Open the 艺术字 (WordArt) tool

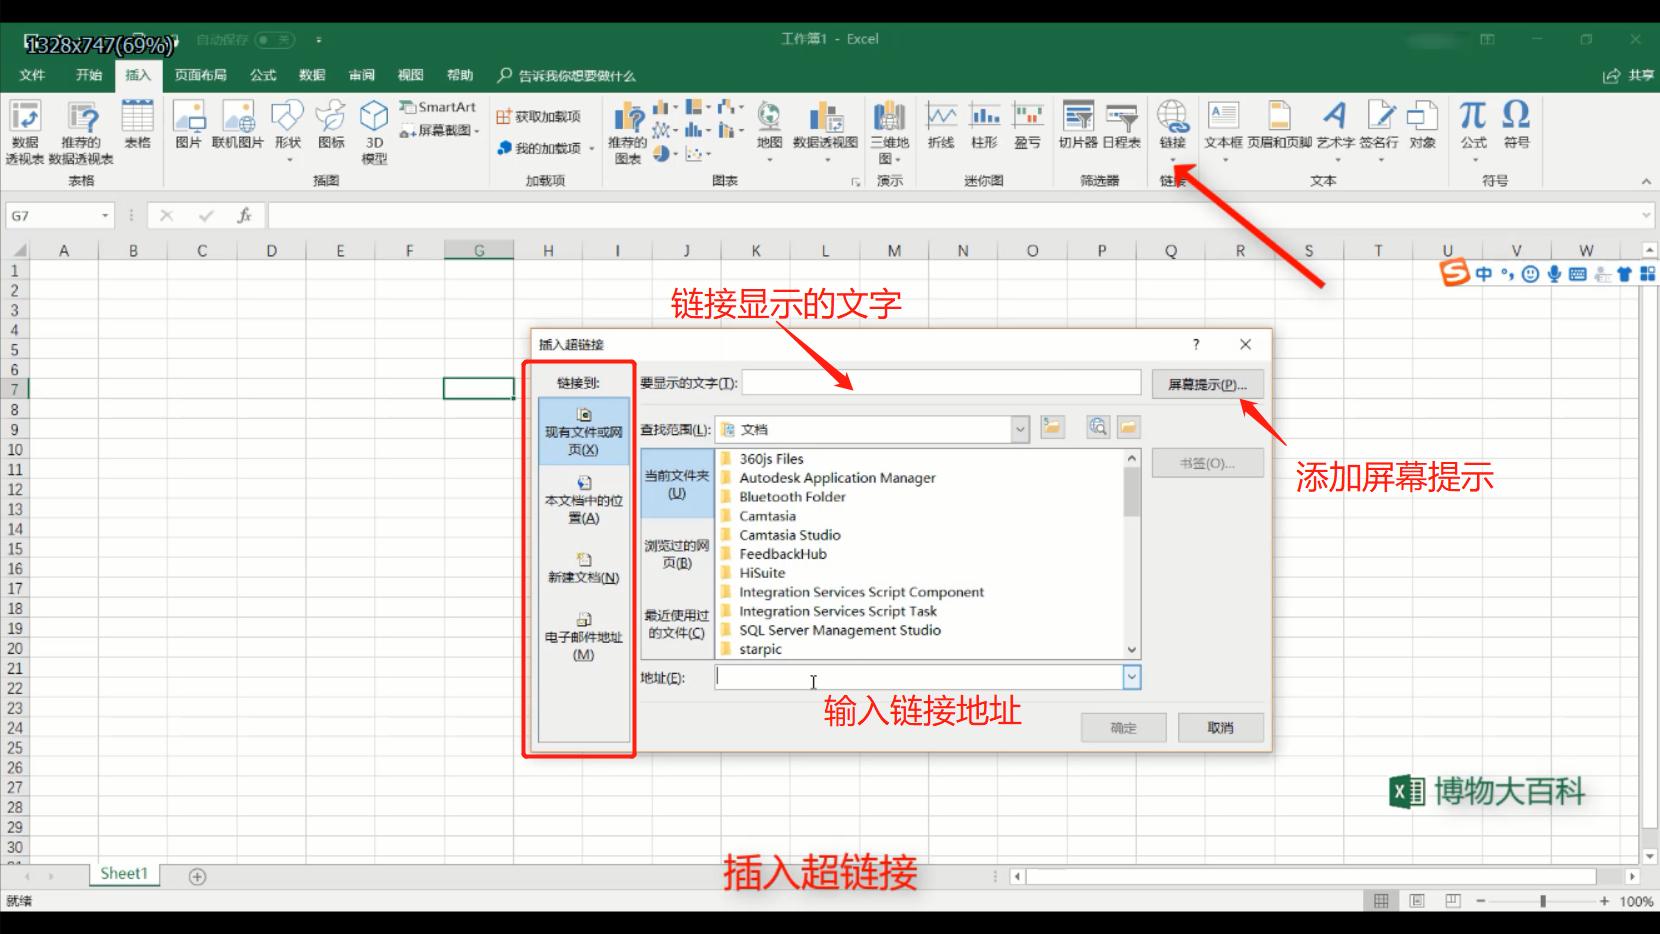[x=1334, y=125]
